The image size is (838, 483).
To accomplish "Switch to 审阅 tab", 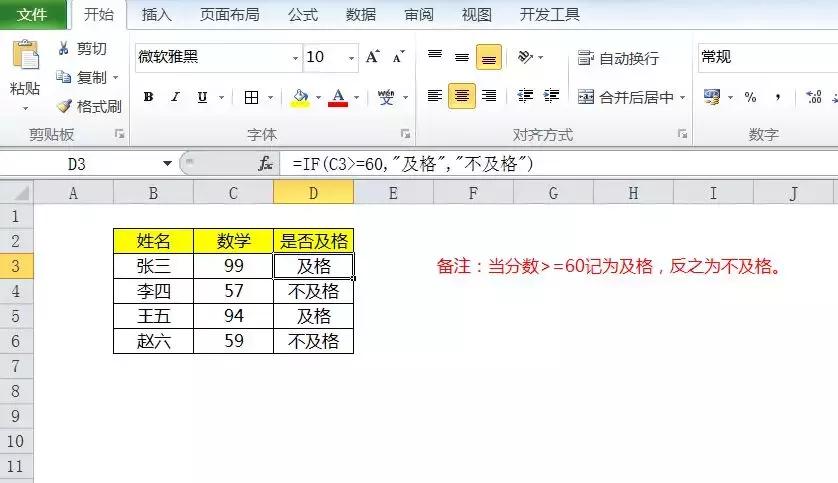I will [x=419, y=15].
